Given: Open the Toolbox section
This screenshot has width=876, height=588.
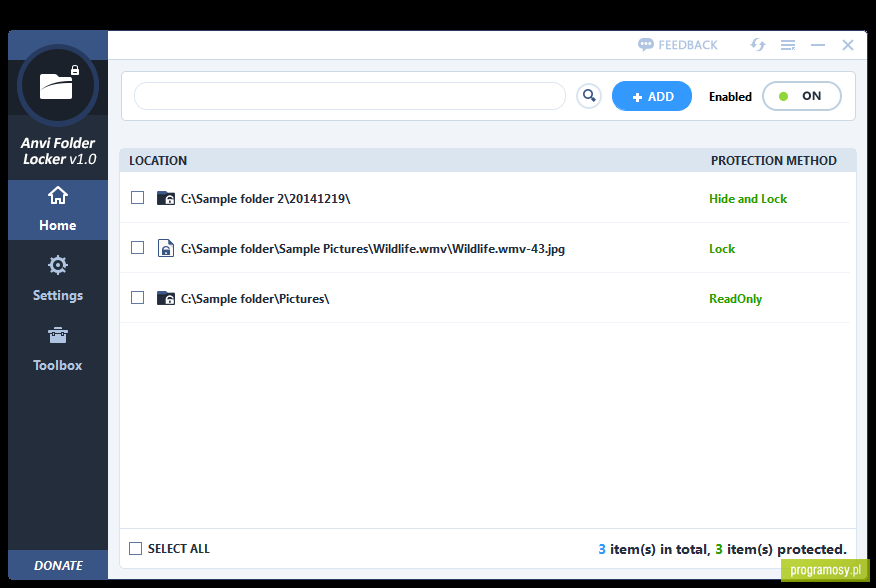Looking at the screenshot, I should 58,349.
